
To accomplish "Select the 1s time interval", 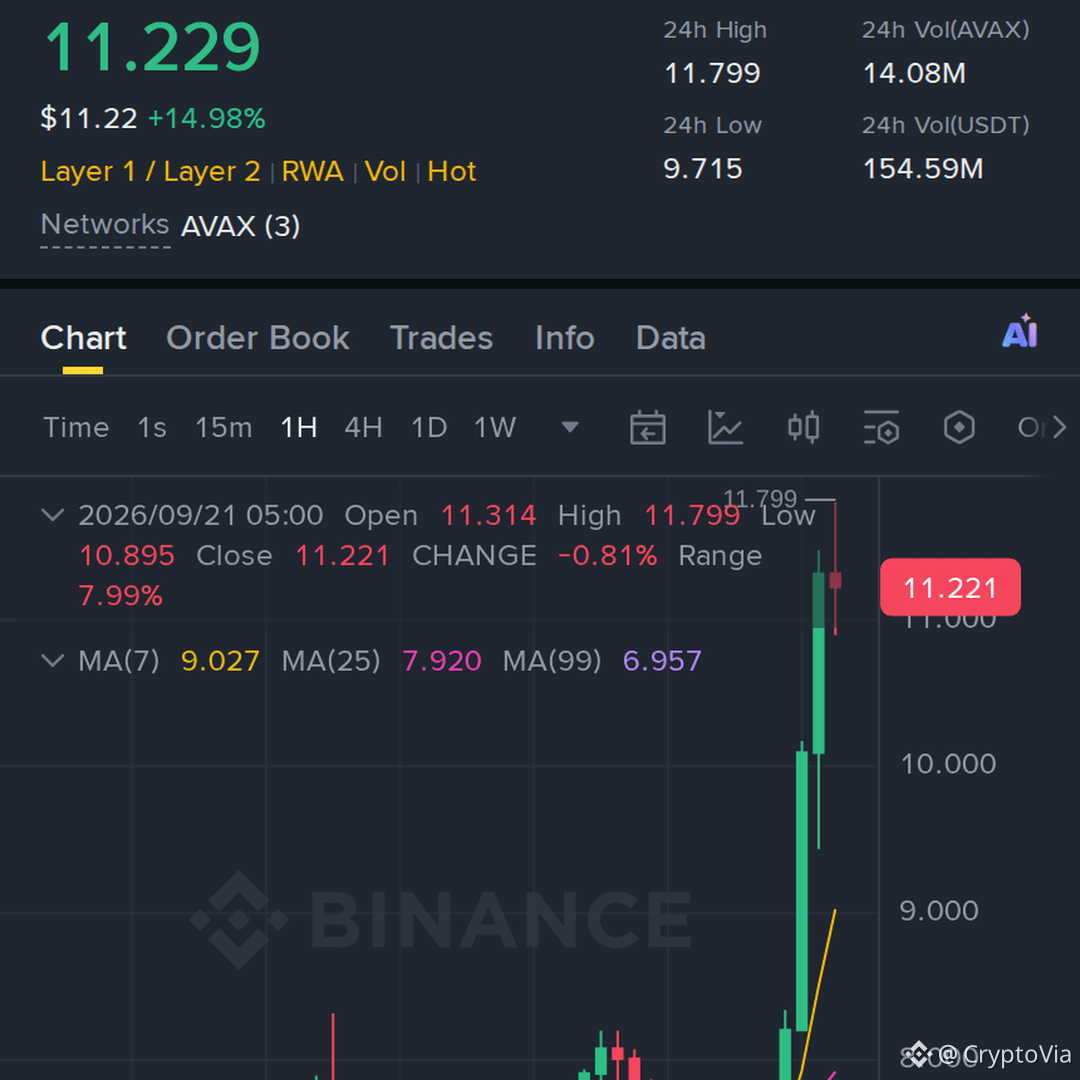I will [x=152, y=428].
